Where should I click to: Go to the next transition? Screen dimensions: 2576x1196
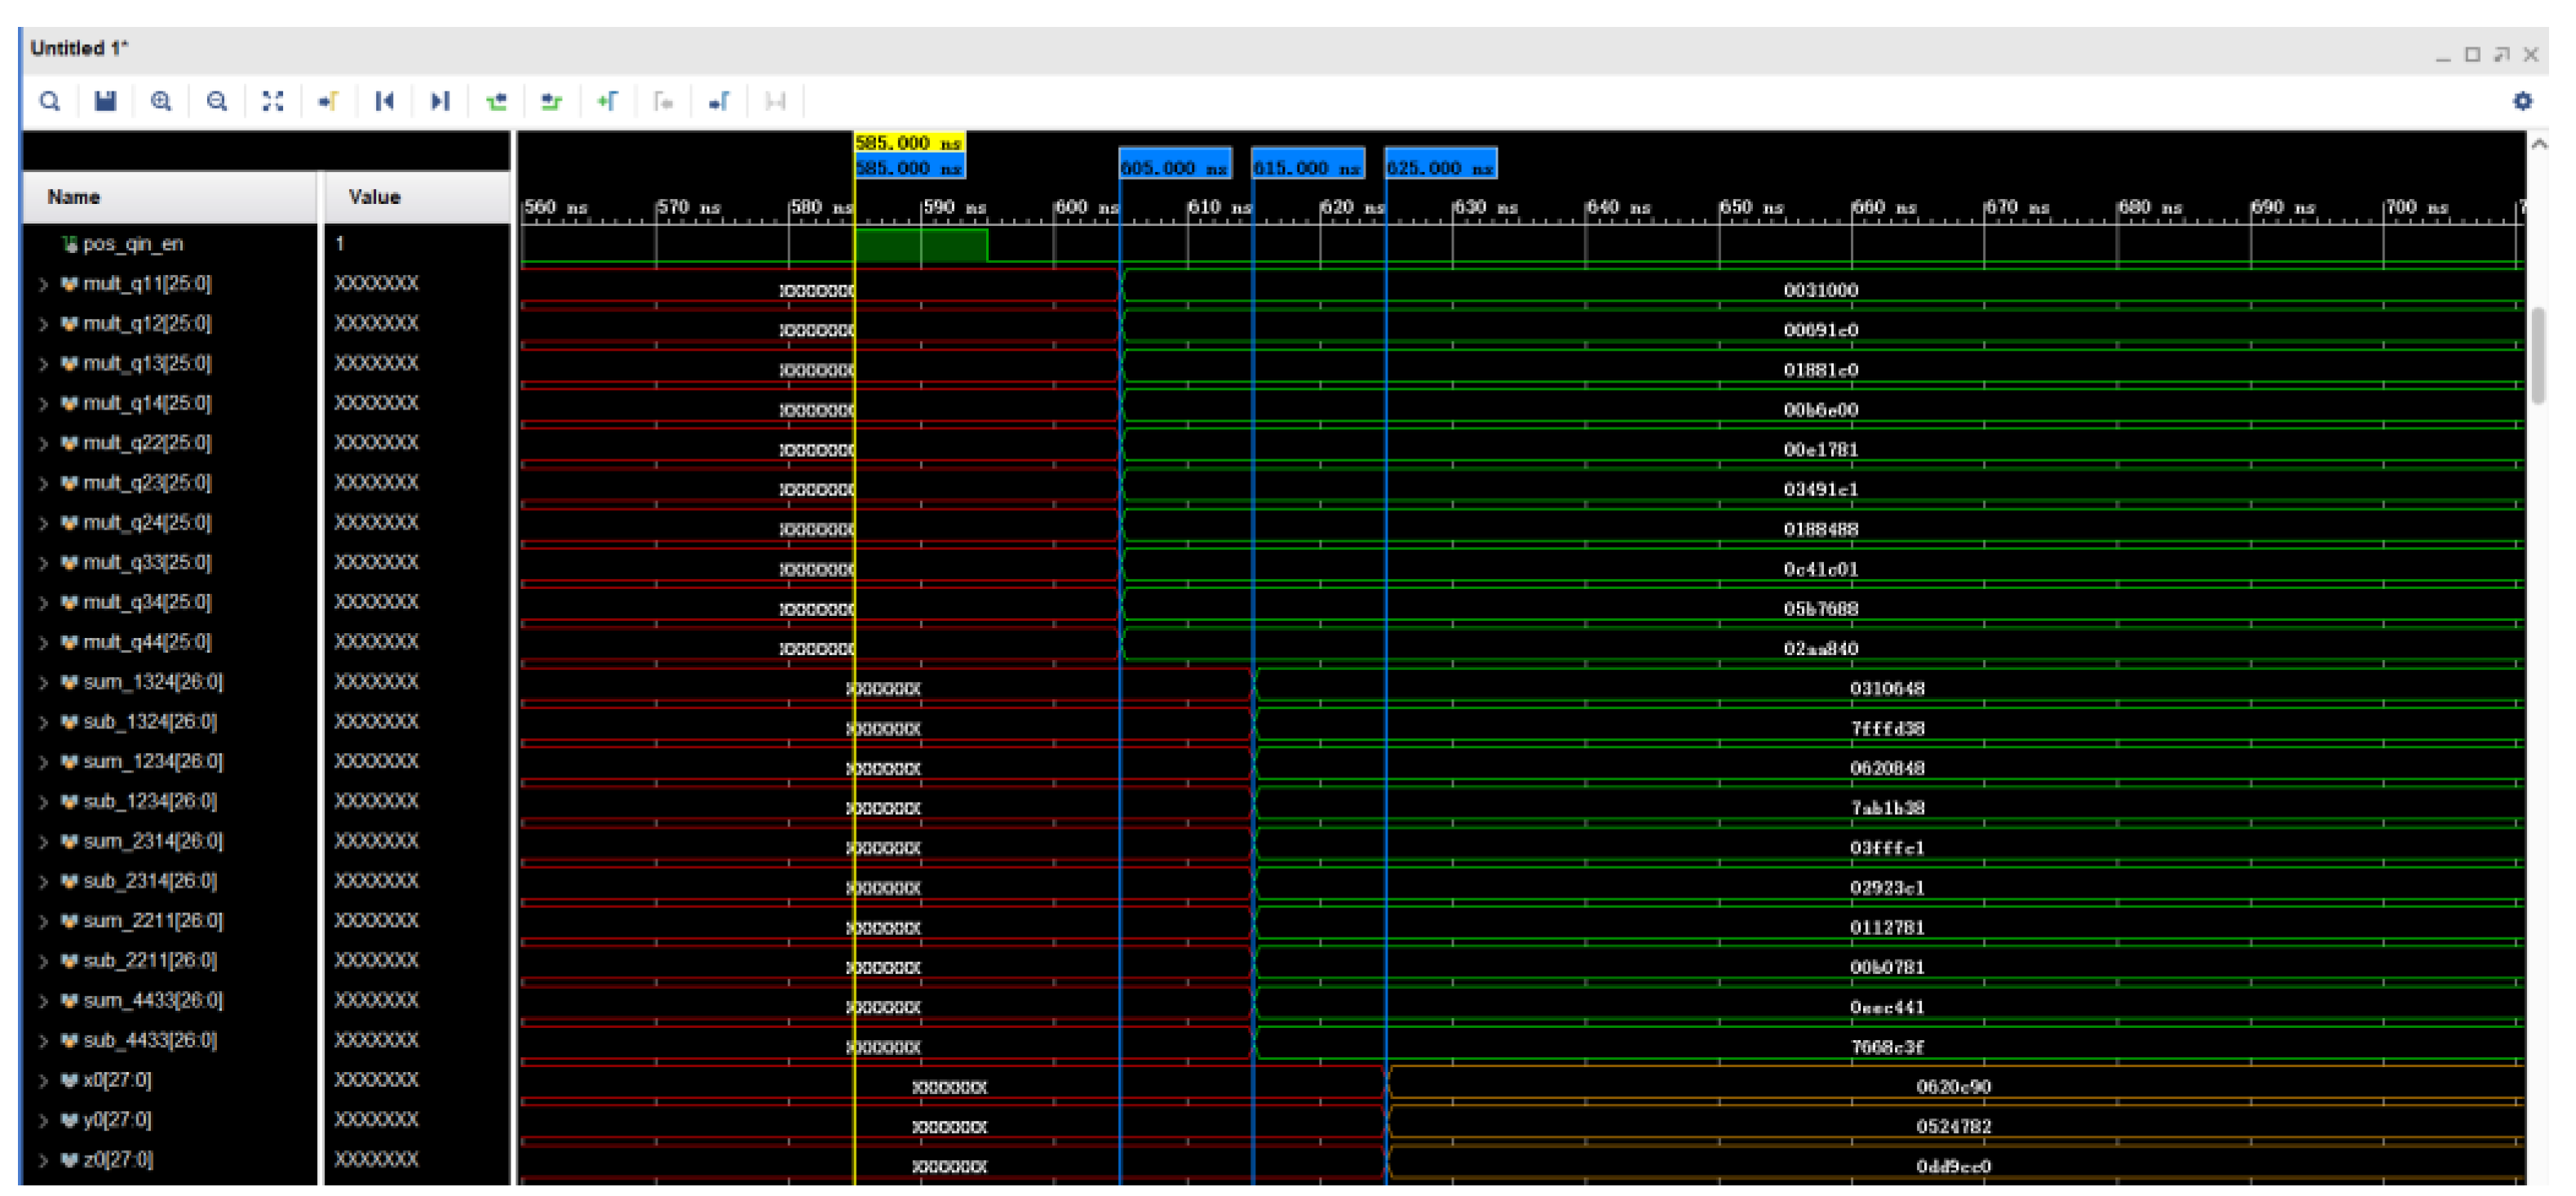(551, 101)
